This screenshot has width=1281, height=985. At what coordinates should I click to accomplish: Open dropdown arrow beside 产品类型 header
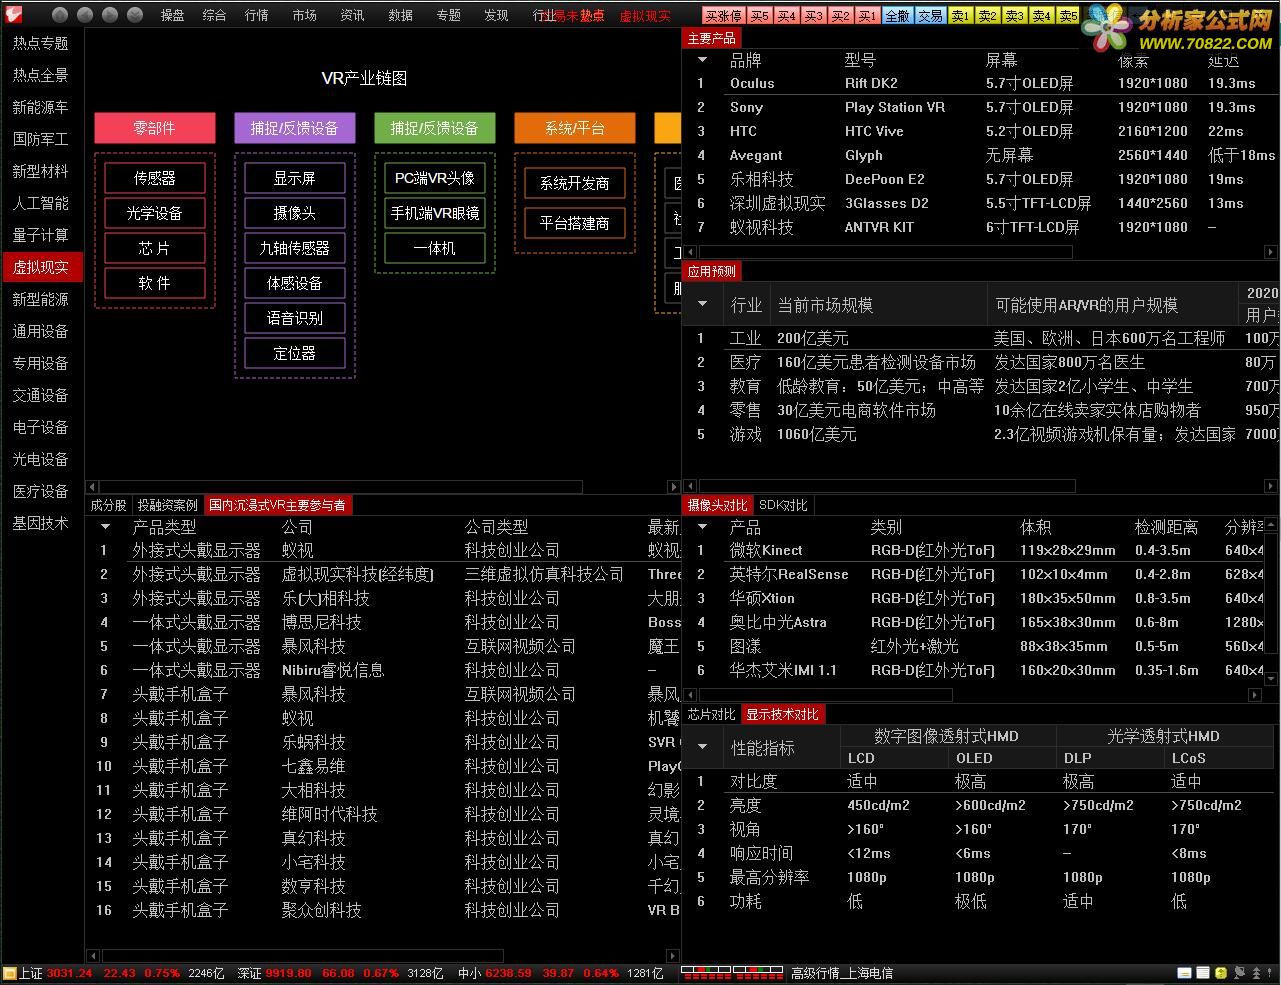click(x=106, y=527)
